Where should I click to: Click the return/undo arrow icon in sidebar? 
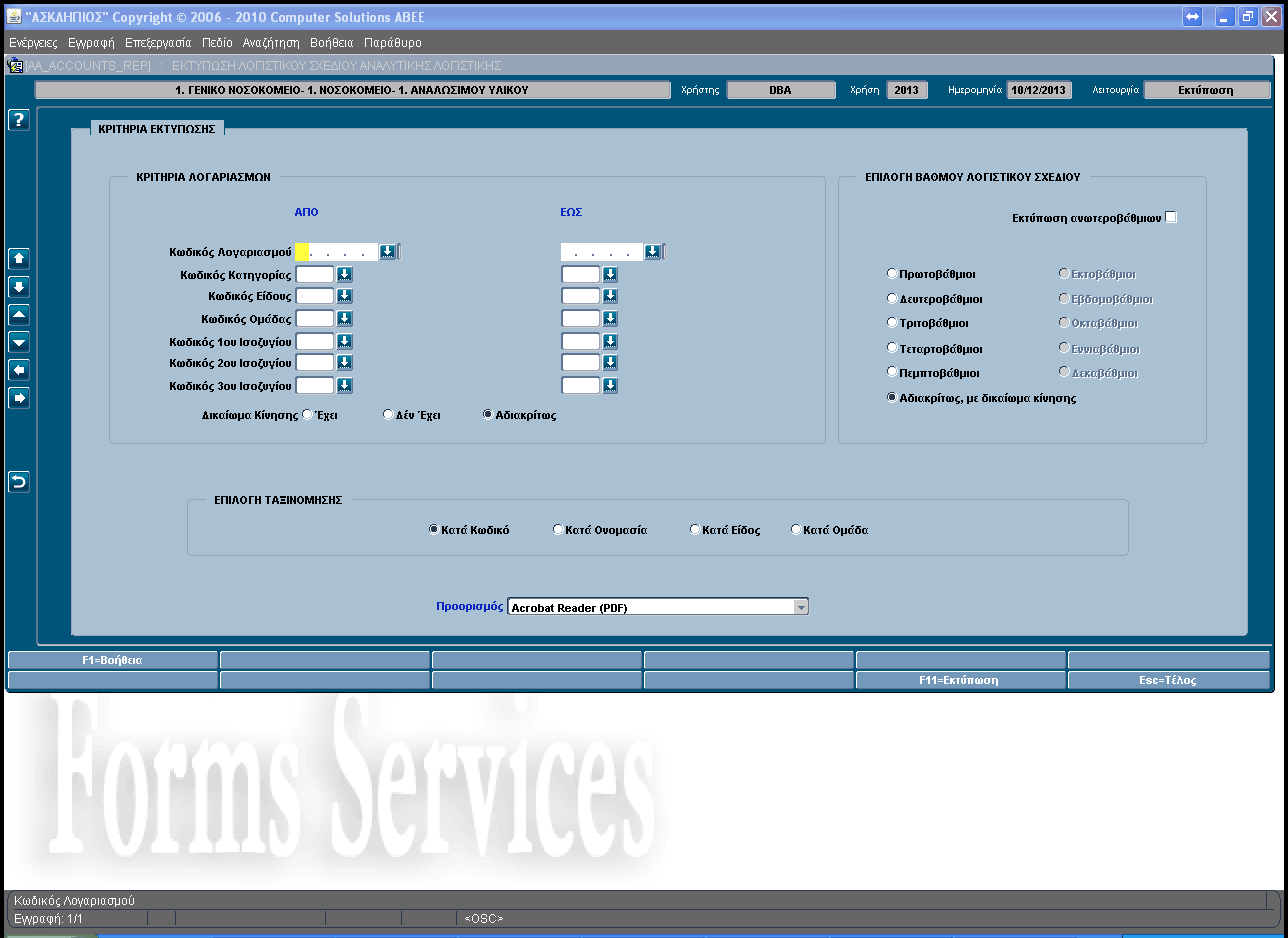19,482
